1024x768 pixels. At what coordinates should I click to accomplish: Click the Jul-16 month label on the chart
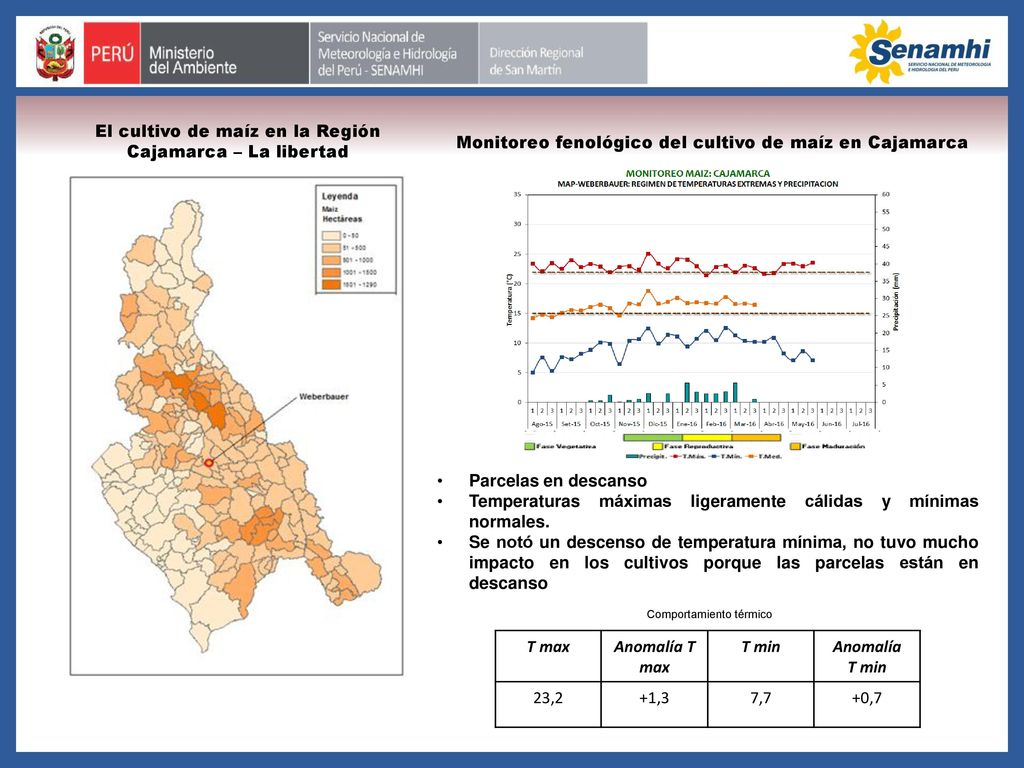[861, 424]
